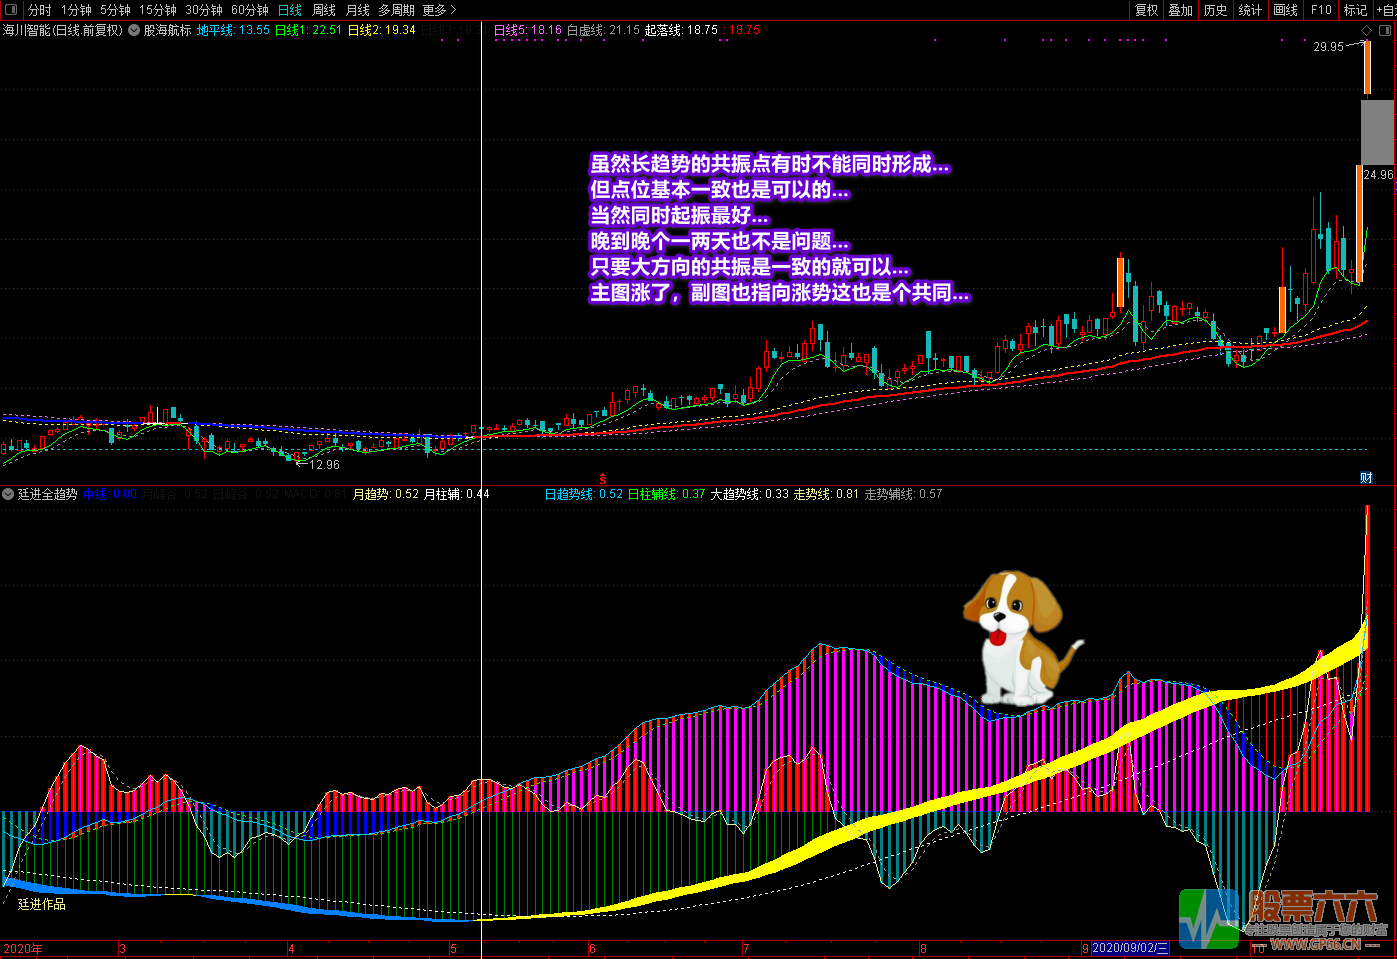Toggle 标记 marker option

[x=1355, y=10]
